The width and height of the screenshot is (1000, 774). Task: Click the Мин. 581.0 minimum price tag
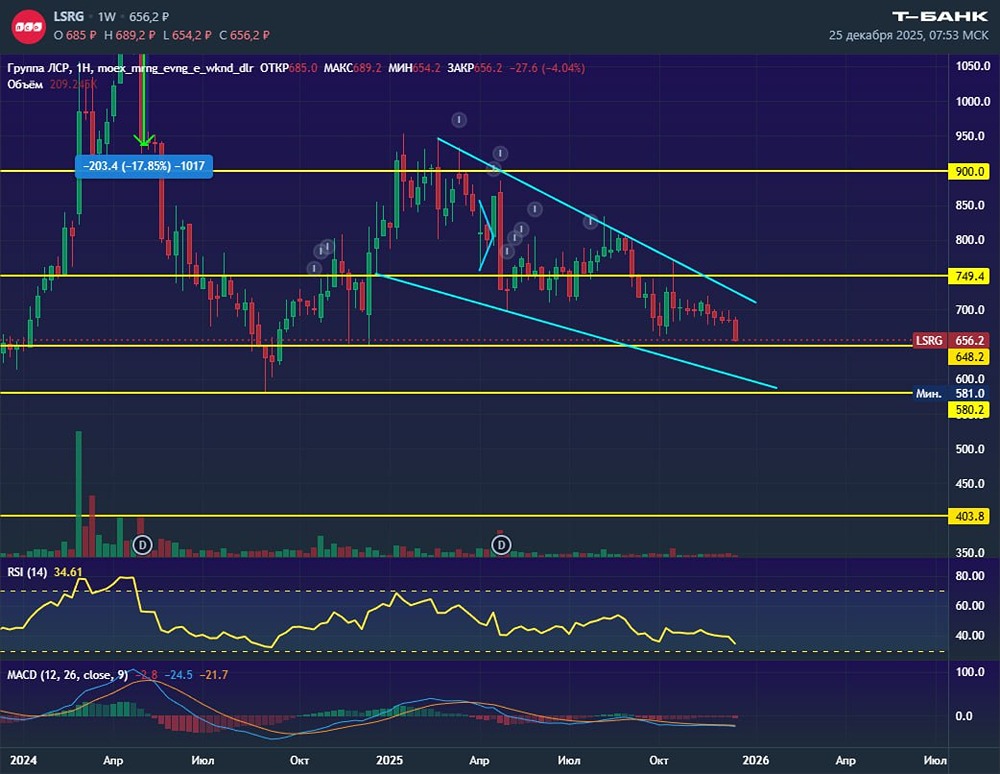(x=951, y=393)
